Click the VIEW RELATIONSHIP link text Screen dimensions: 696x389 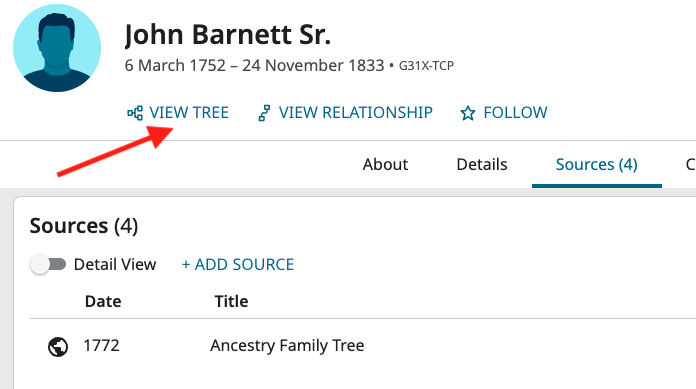coord(356,113)
